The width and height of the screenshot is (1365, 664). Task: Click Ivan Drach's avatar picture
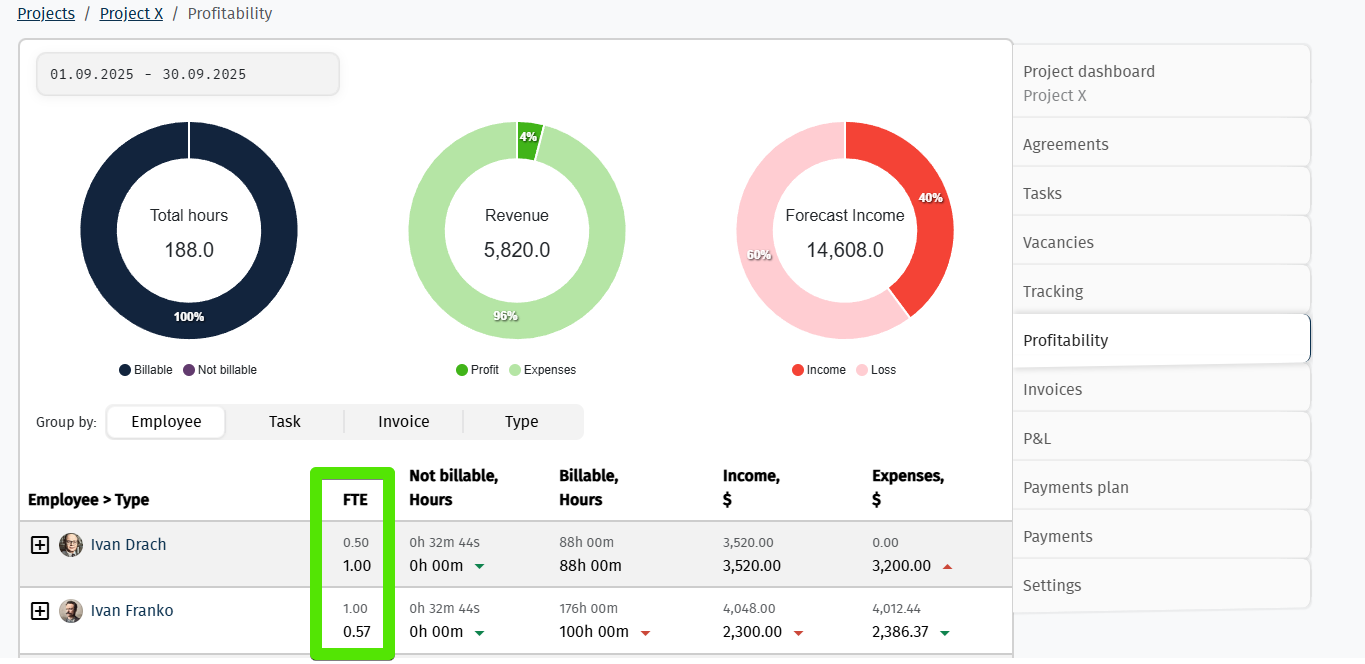71,545
